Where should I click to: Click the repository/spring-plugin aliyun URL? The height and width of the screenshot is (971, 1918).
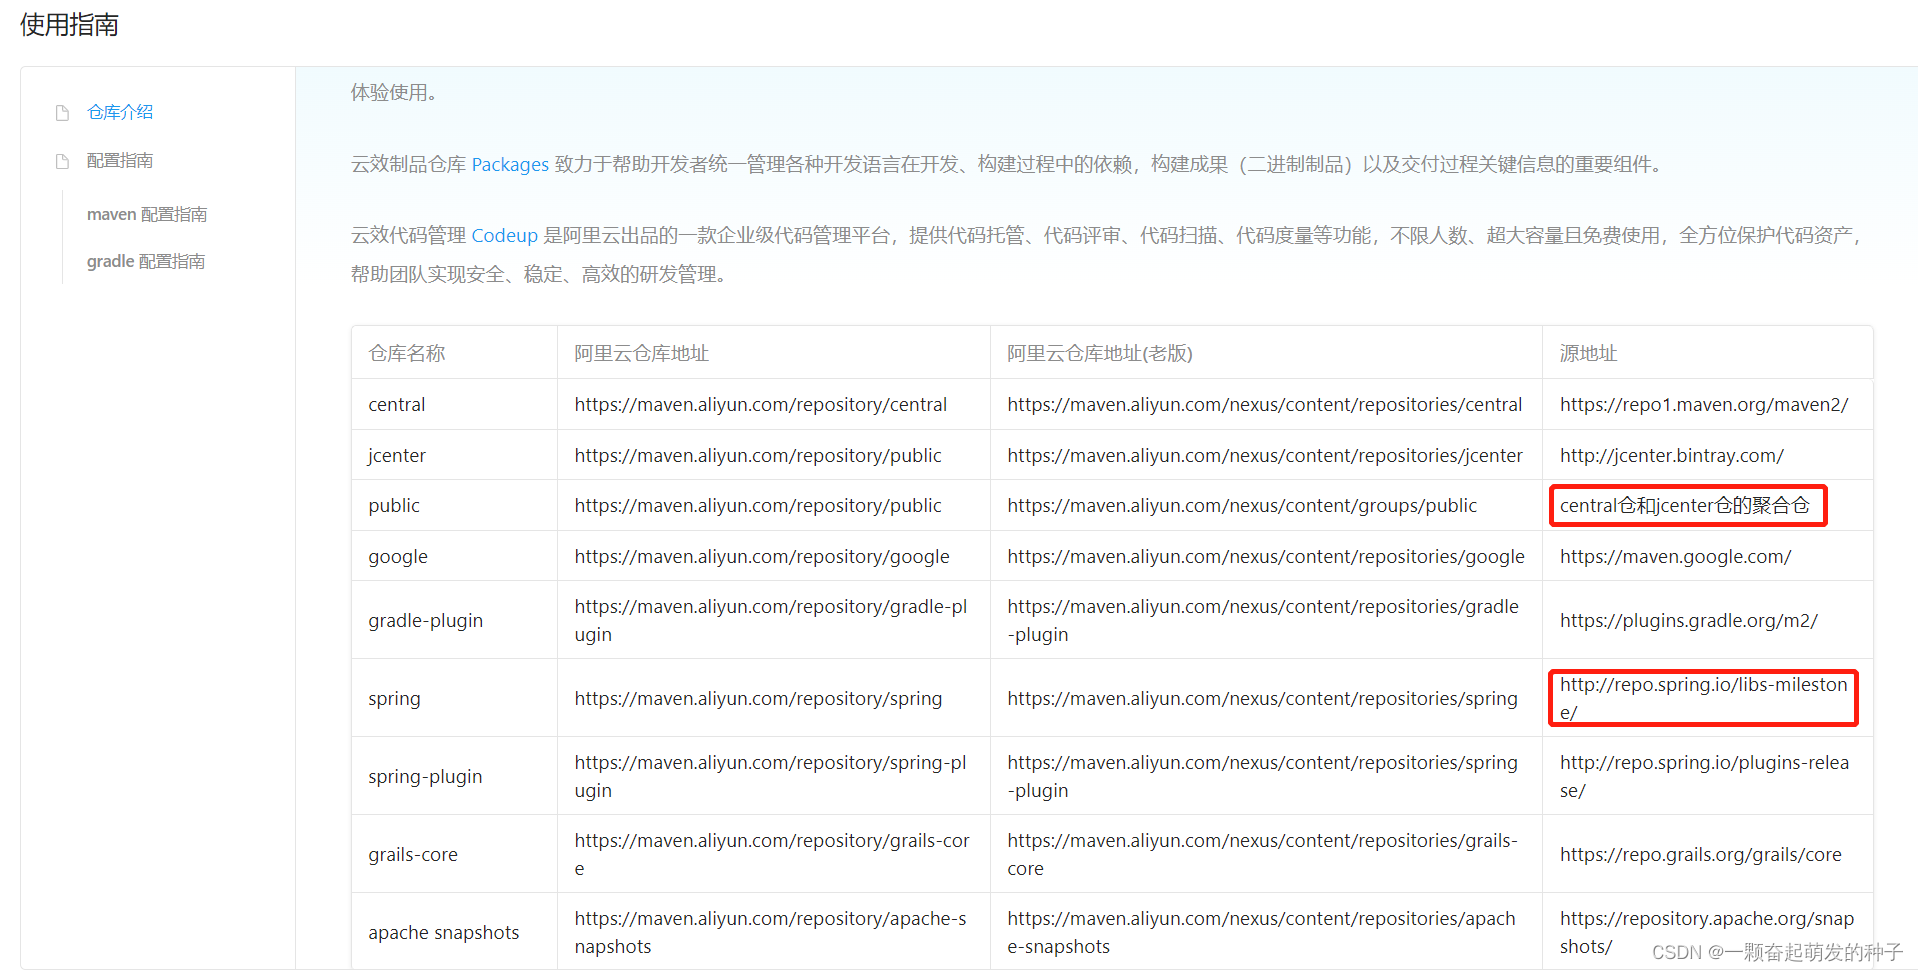click(771, 776)
